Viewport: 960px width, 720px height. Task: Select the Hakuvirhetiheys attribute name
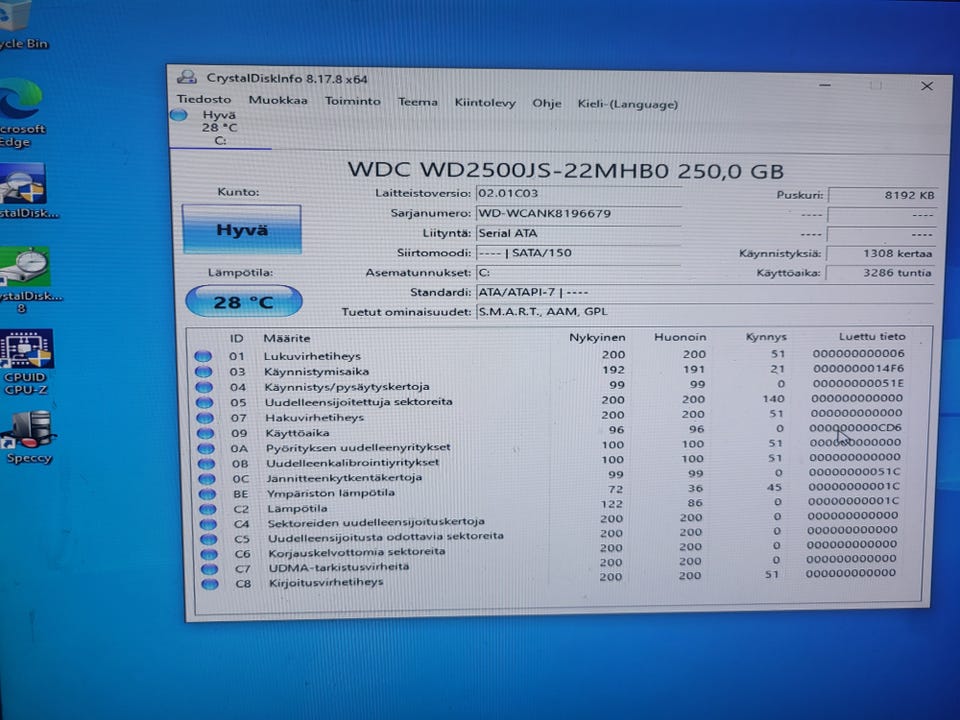click(315, 418)
